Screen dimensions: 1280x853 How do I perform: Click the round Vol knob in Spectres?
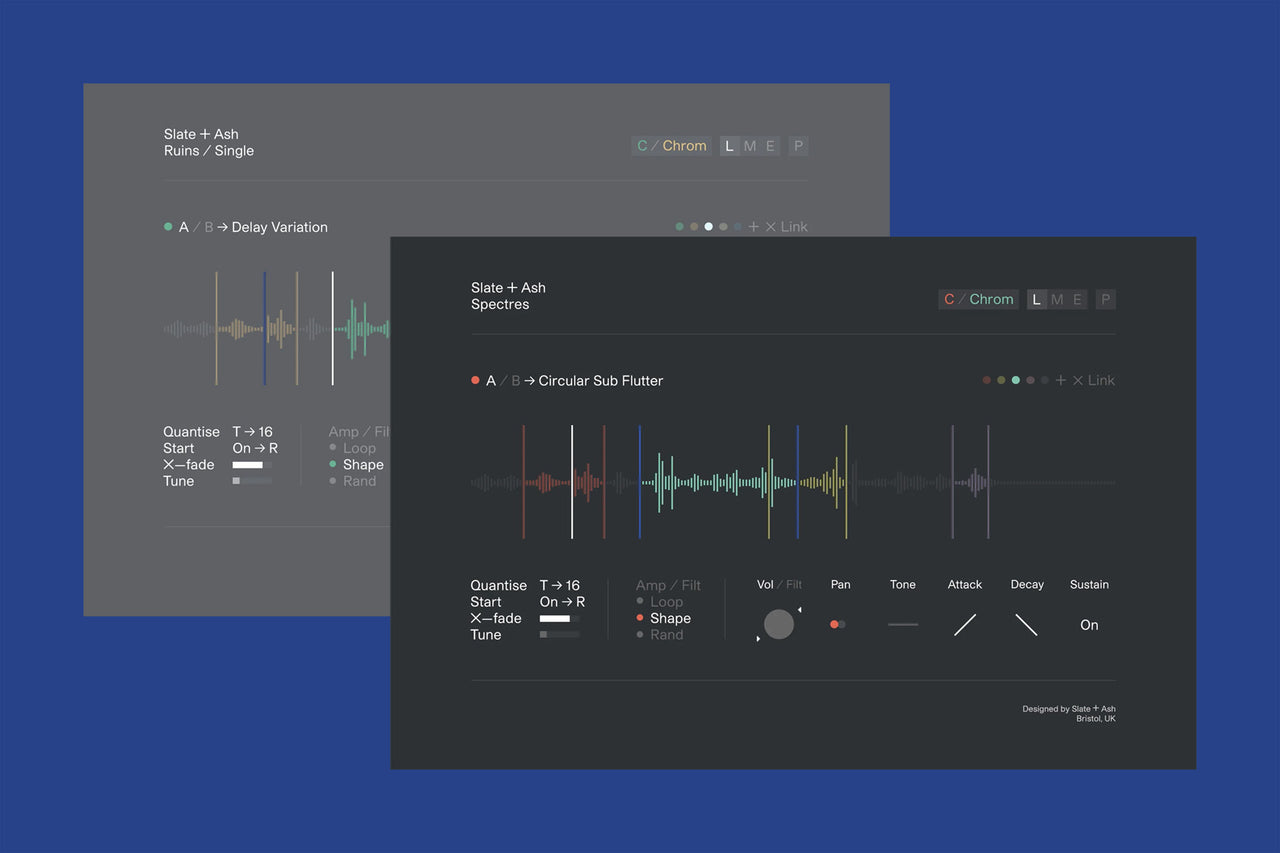click(x=779, y=624)
